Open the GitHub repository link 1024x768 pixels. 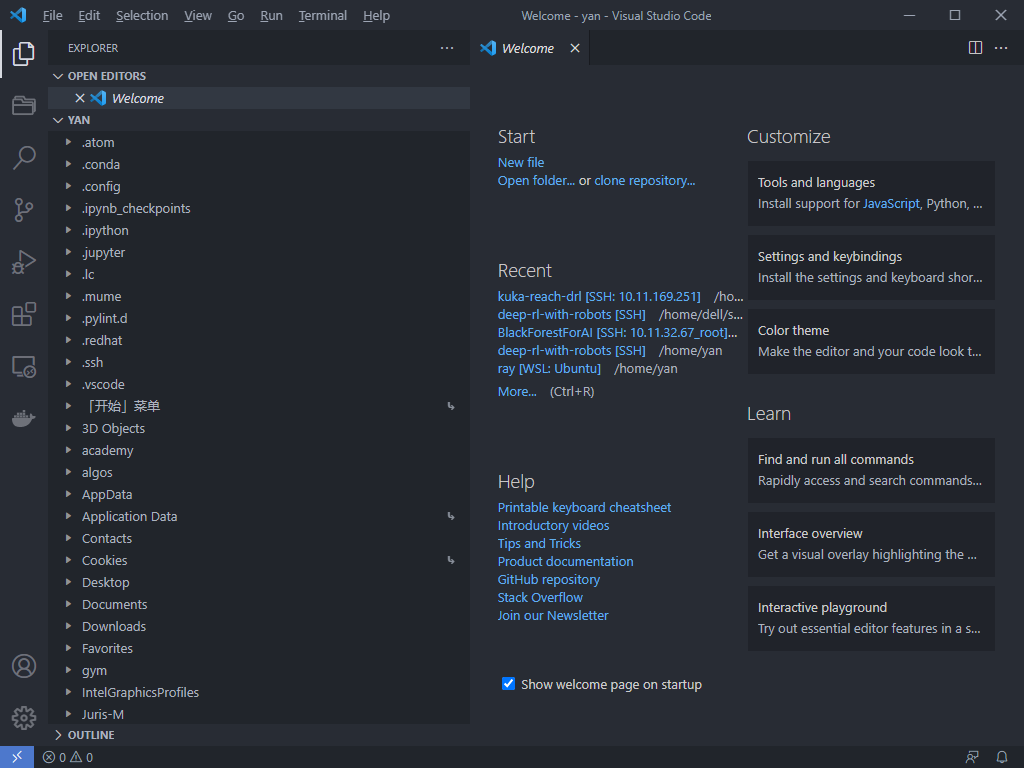(549, 579)
